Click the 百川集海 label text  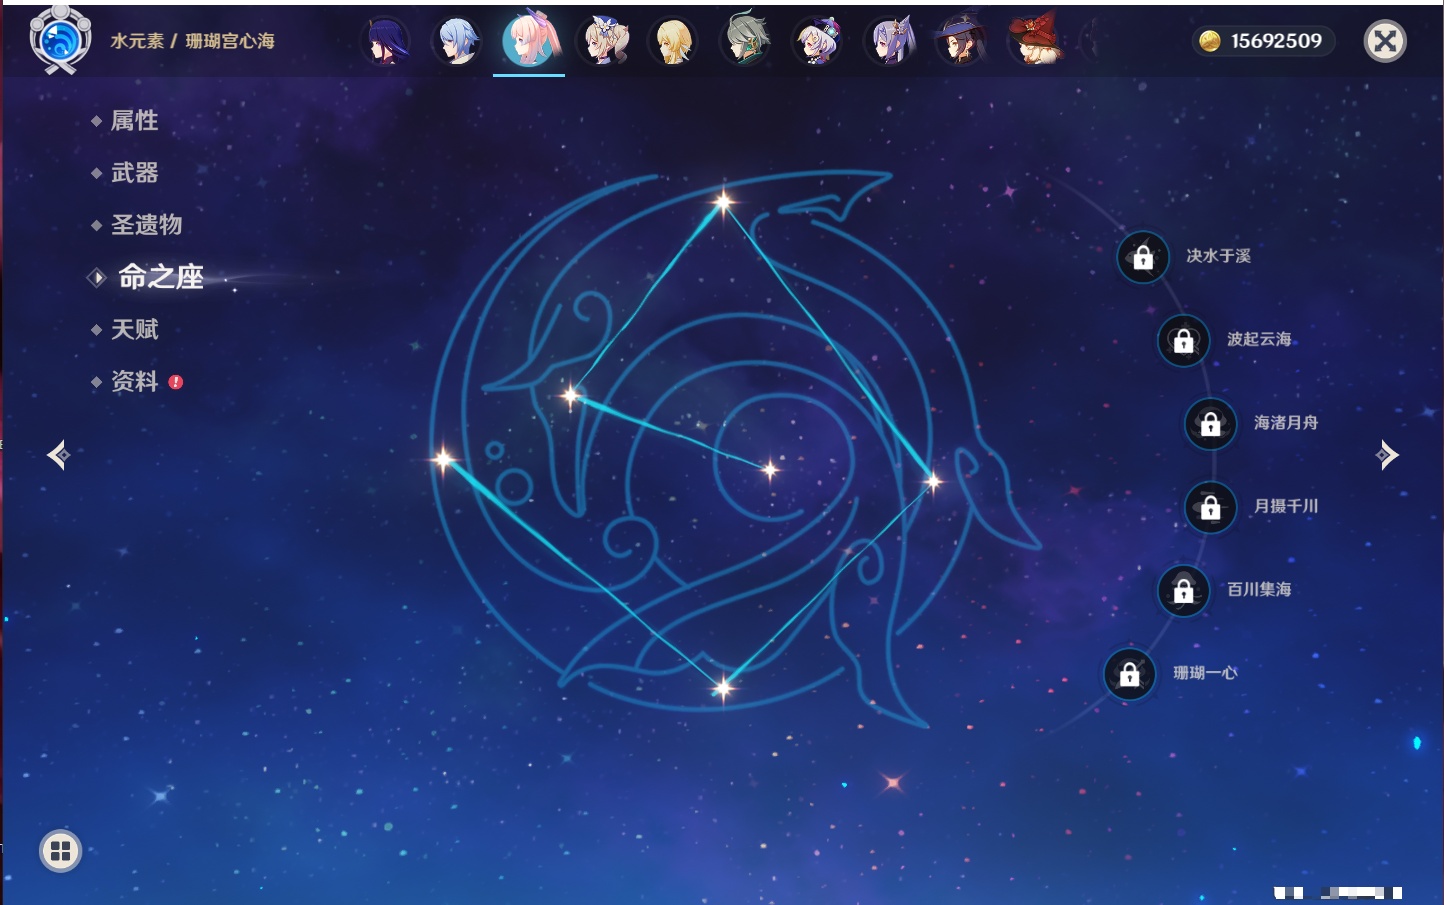pos(1259,589)
